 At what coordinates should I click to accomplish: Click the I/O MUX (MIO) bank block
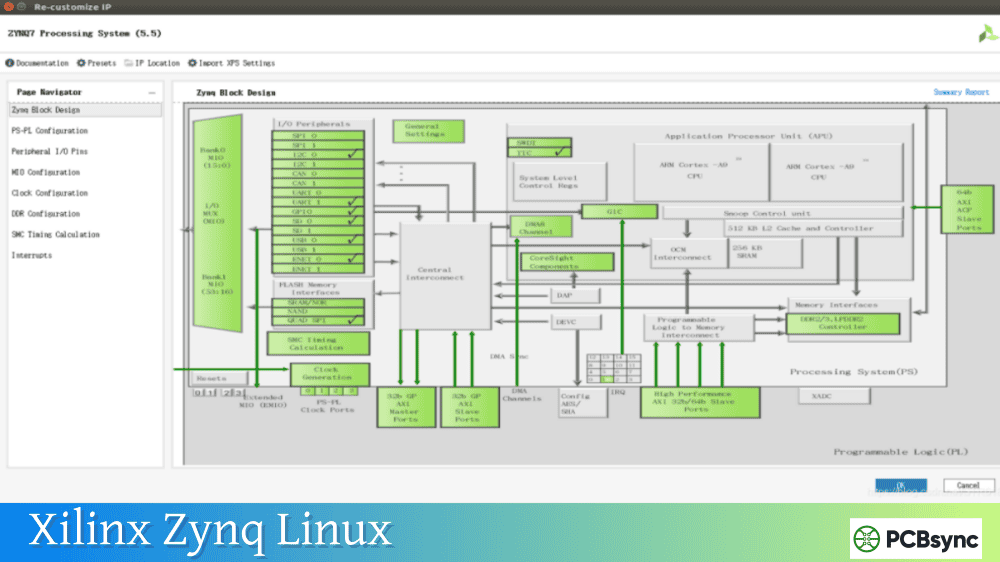tap(217, 223)
